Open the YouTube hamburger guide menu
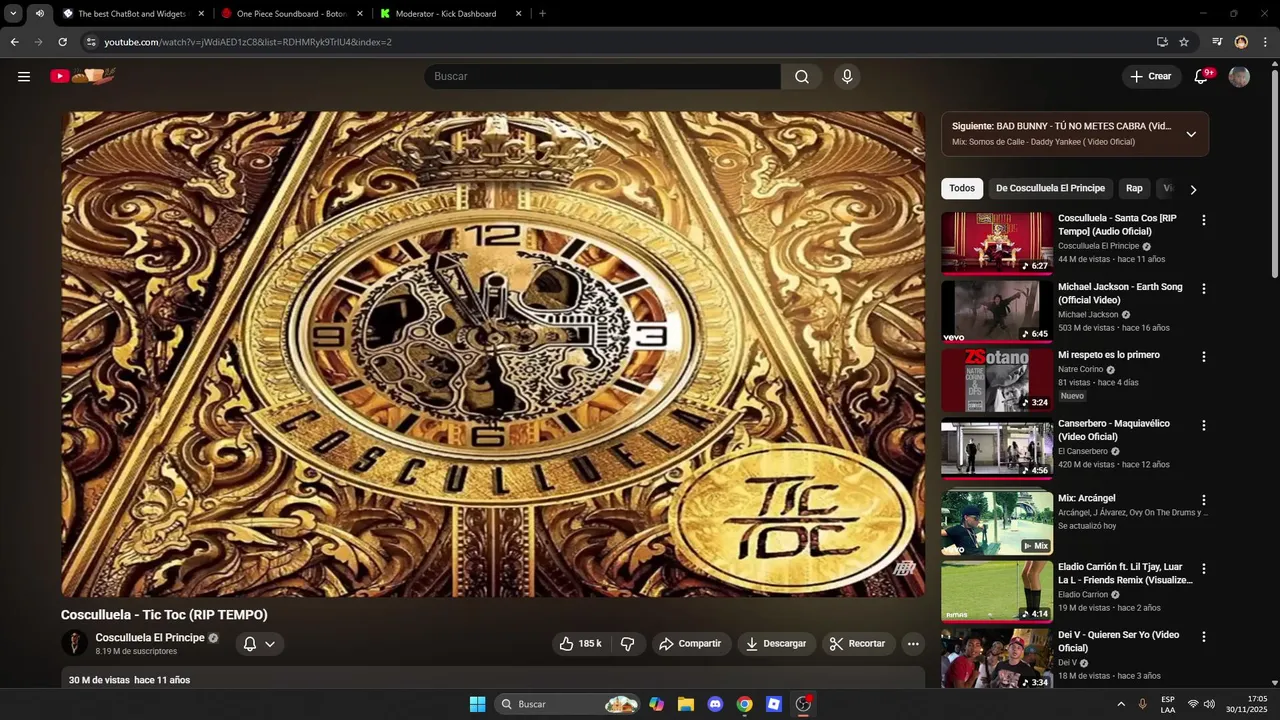The height and width of the screenshot is (720, 1280). pyautogui.click(x=24, y=76)
